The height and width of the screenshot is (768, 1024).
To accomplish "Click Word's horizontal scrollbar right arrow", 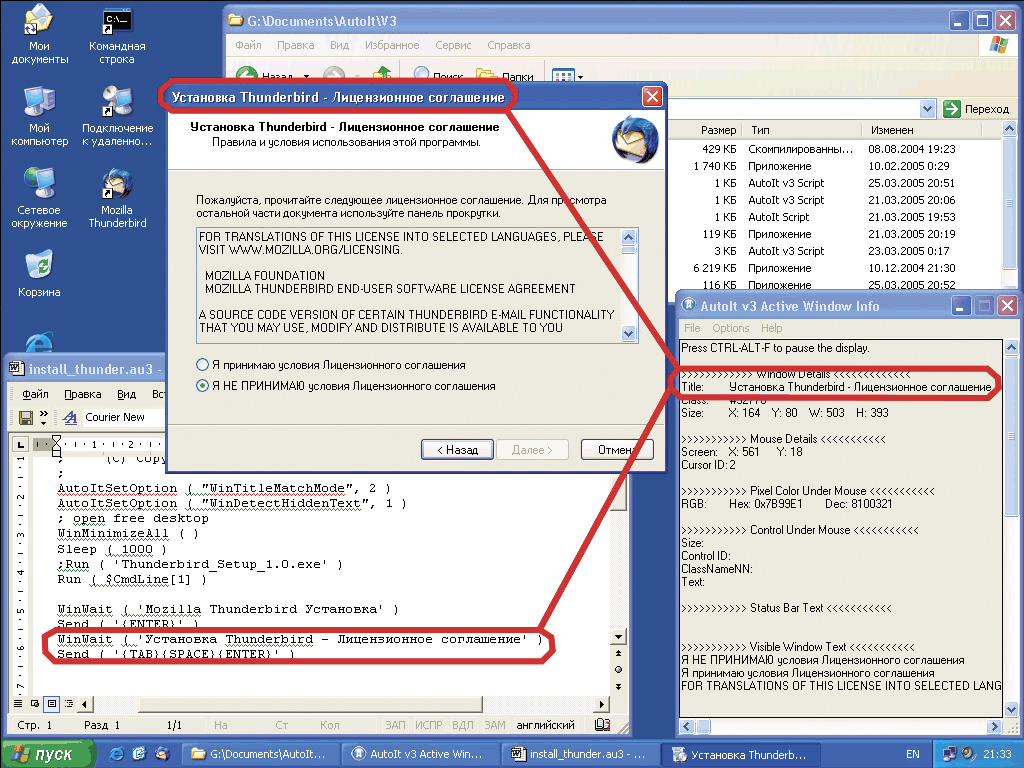I will (601, 704).
